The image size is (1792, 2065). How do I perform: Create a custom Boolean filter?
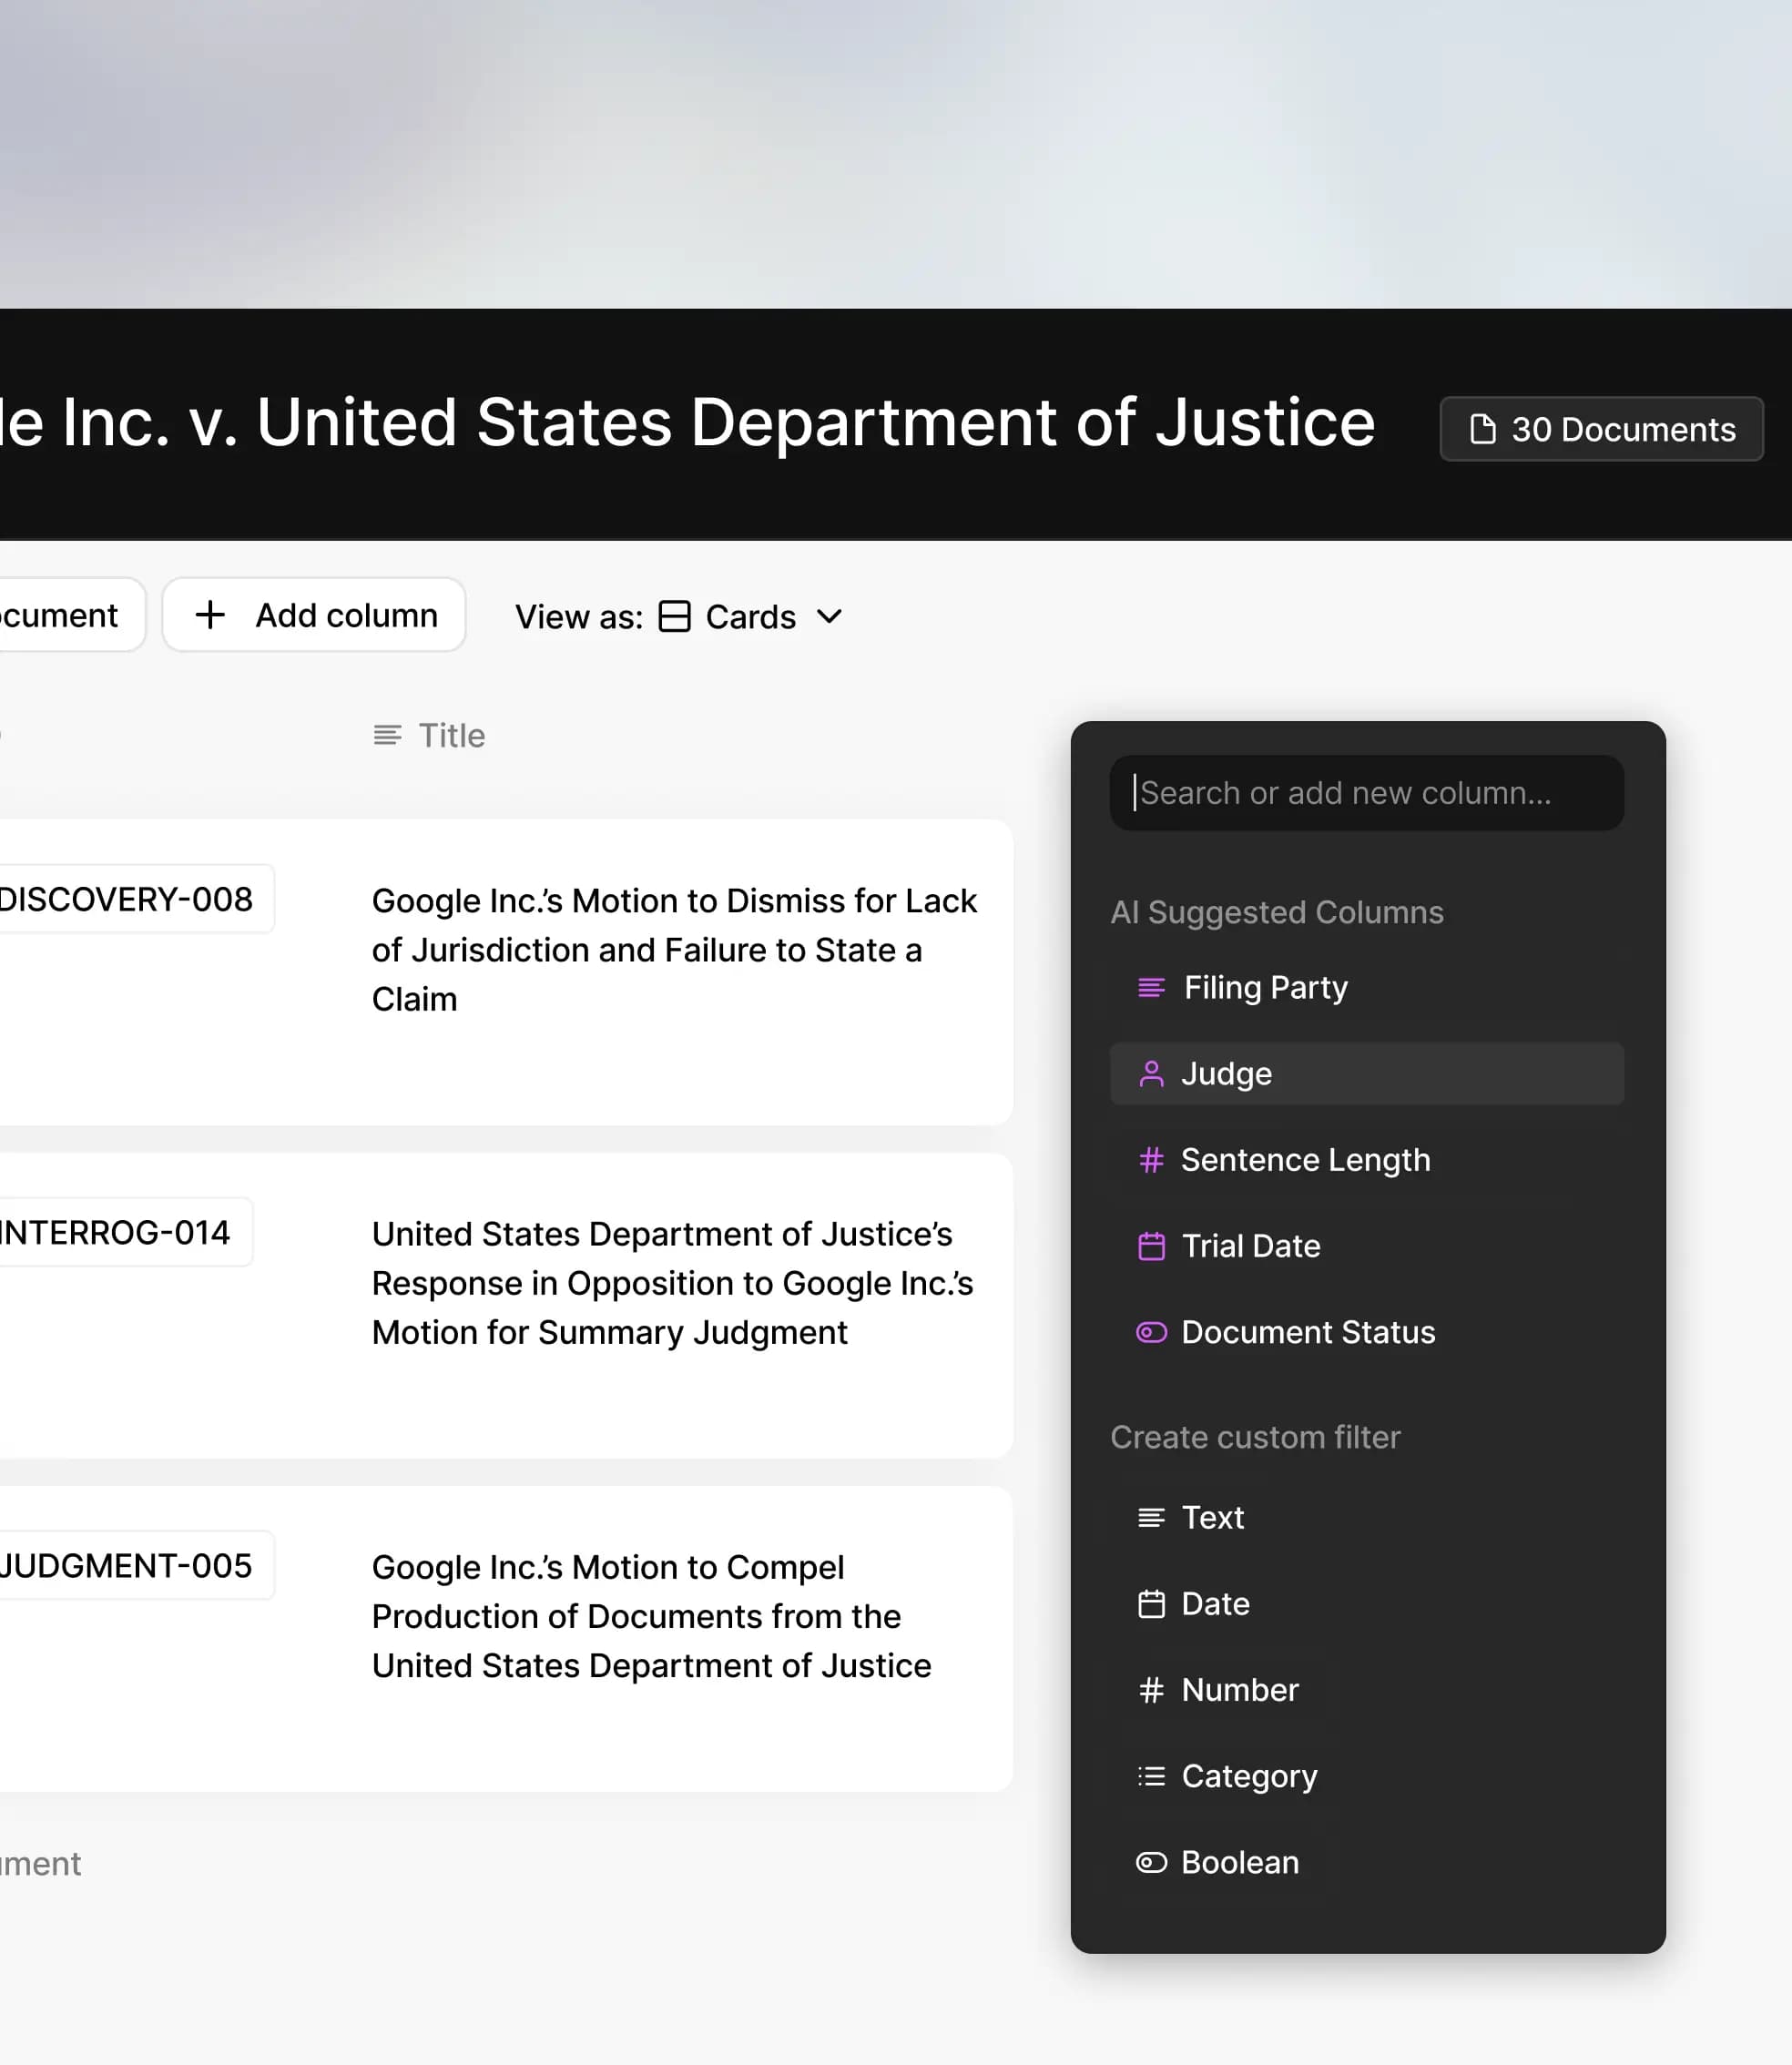click(x=1367, y=1862)
